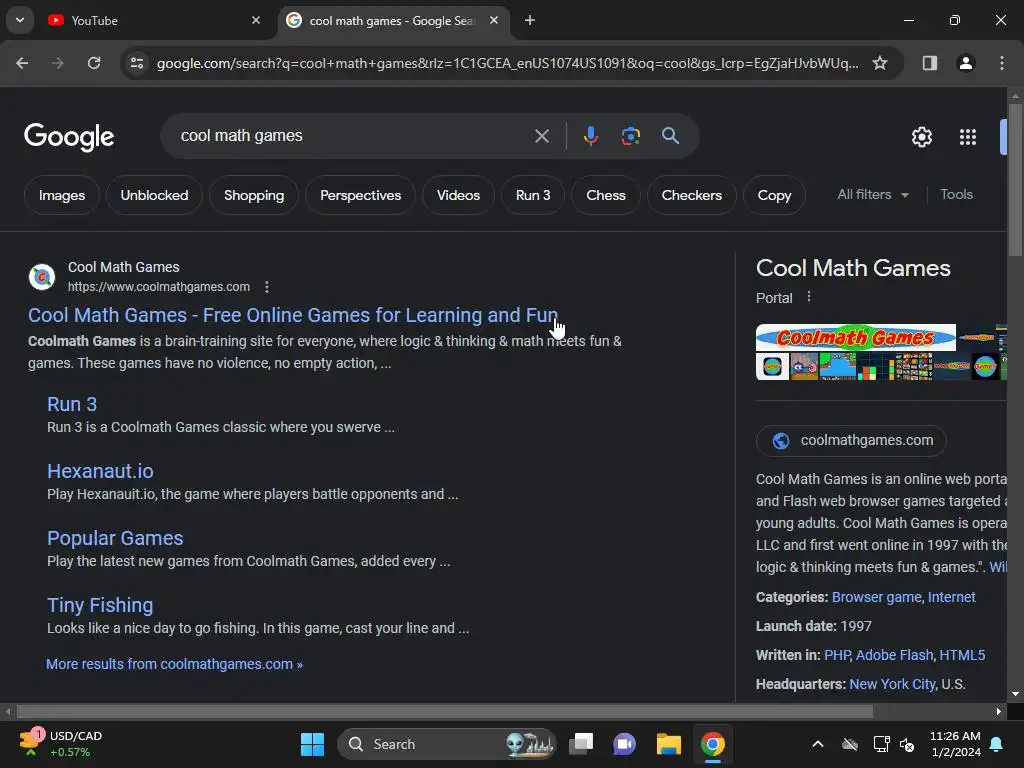This screenshot has height=768, width=1024.
Task: Show hidden system tray icons
Action: pyautogui.click(x=817, y=744)
